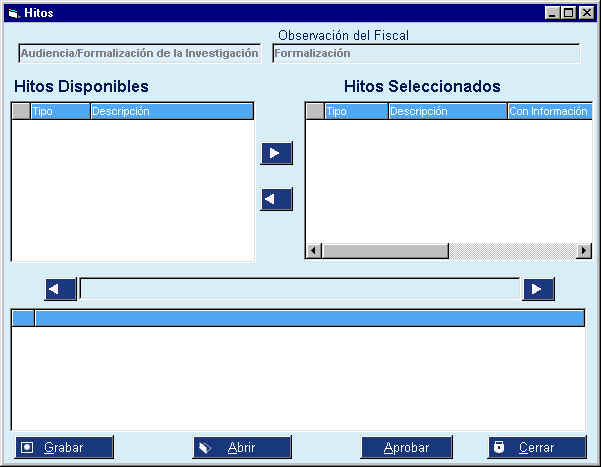Viewport: 601px width, 467px height.
Task: Click the Hitos Seleccionados horizontal scrollbar left arrow
Action: pos(314,251)
